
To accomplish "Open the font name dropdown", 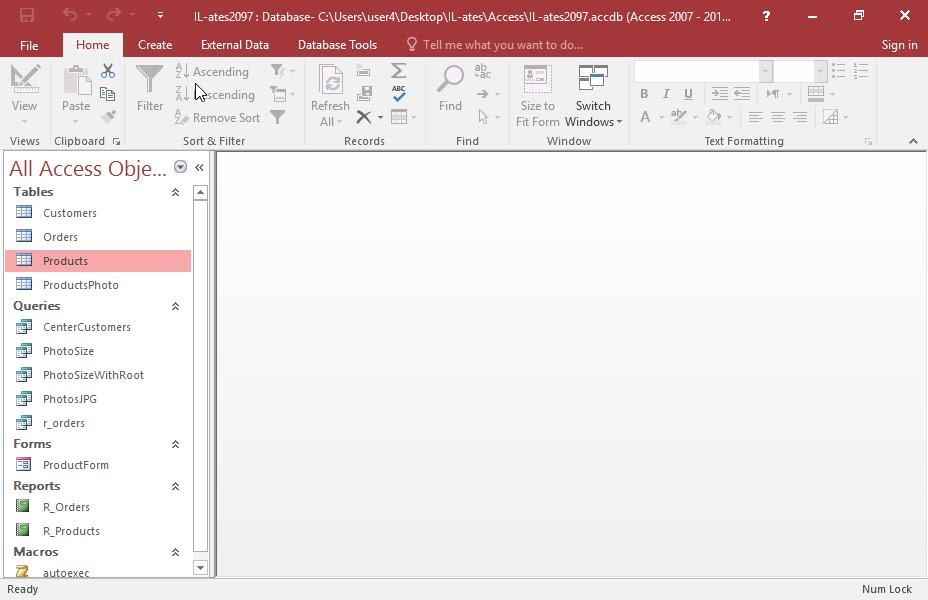I will [x=765, y=72].
